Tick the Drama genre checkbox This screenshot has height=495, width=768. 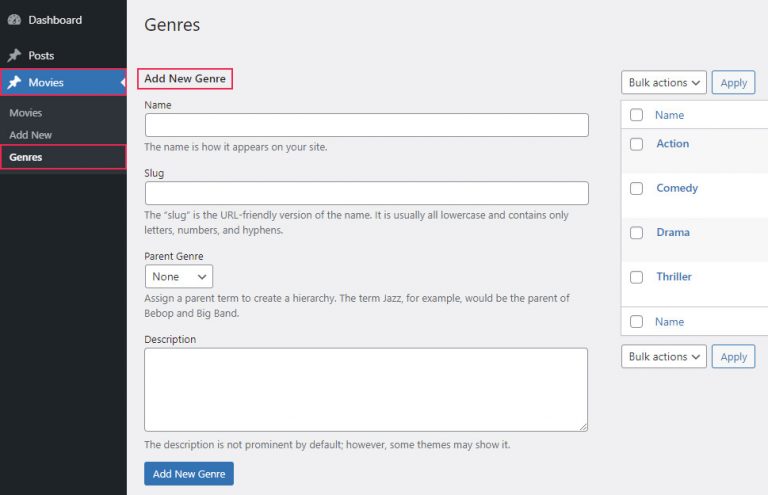(x=636, y=233)
